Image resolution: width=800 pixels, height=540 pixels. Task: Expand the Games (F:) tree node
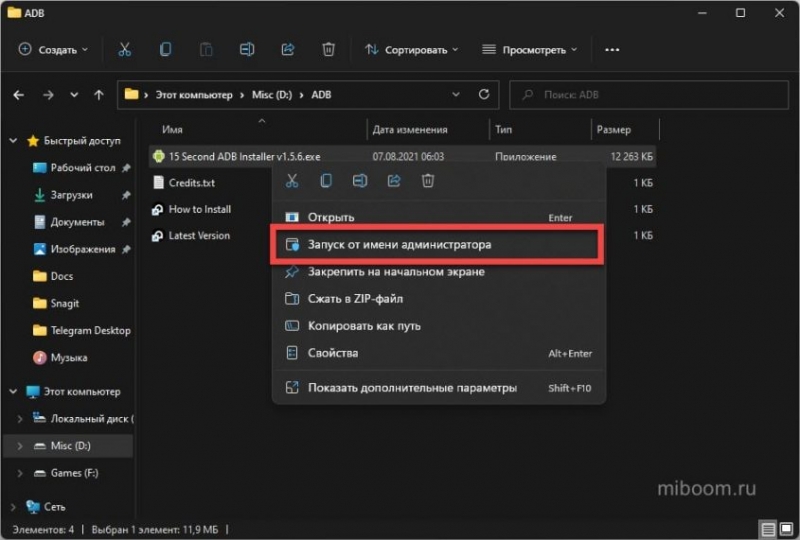pyautogui.click(x=19, y=473)
